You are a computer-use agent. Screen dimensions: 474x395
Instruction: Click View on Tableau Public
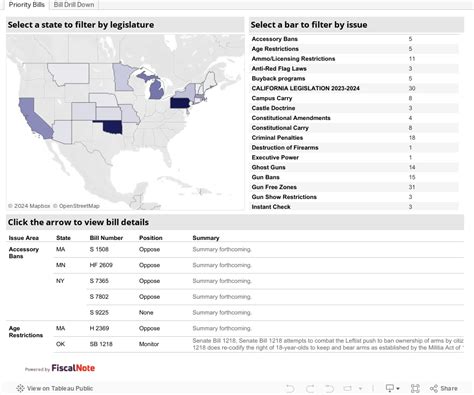click(x=60, y=388)
